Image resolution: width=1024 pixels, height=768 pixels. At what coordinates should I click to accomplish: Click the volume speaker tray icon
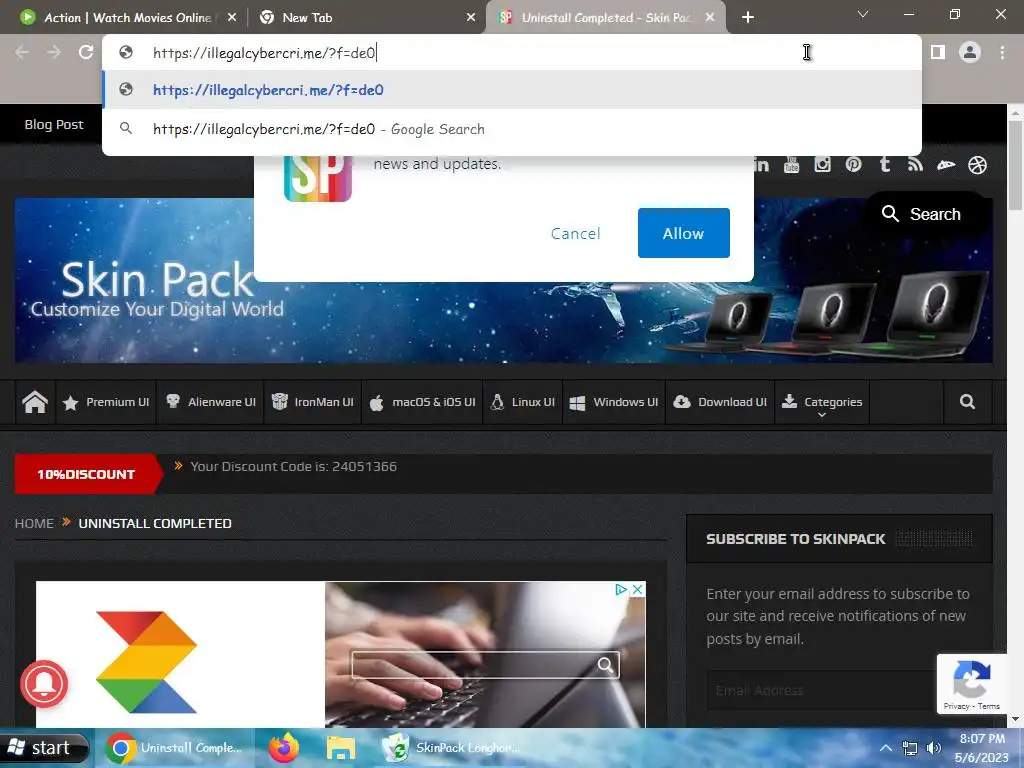click(x=934, y=748)
